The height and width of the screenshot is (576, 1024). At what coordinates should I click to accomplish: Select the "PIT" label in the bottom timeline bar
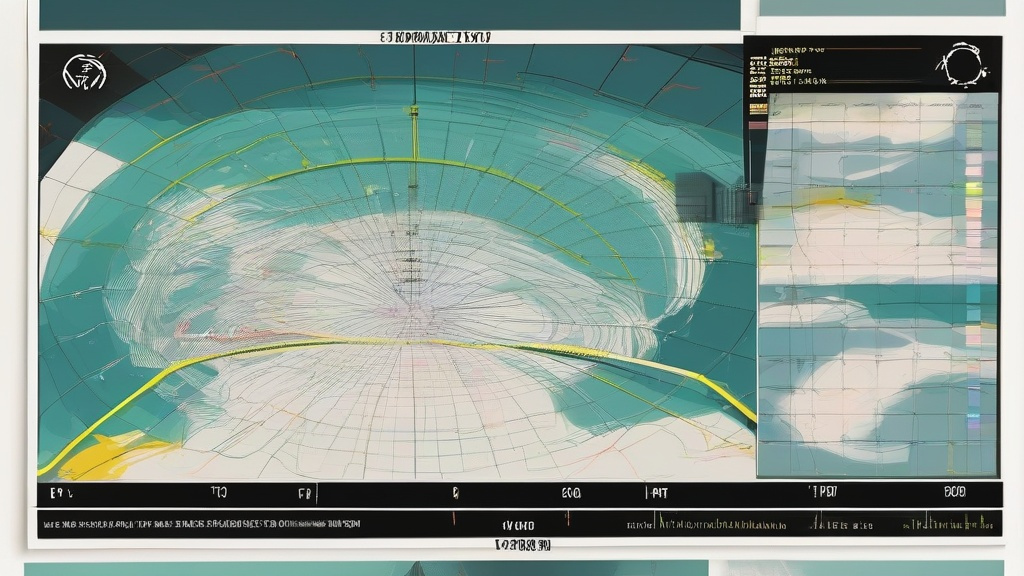[x=656, y=493]
